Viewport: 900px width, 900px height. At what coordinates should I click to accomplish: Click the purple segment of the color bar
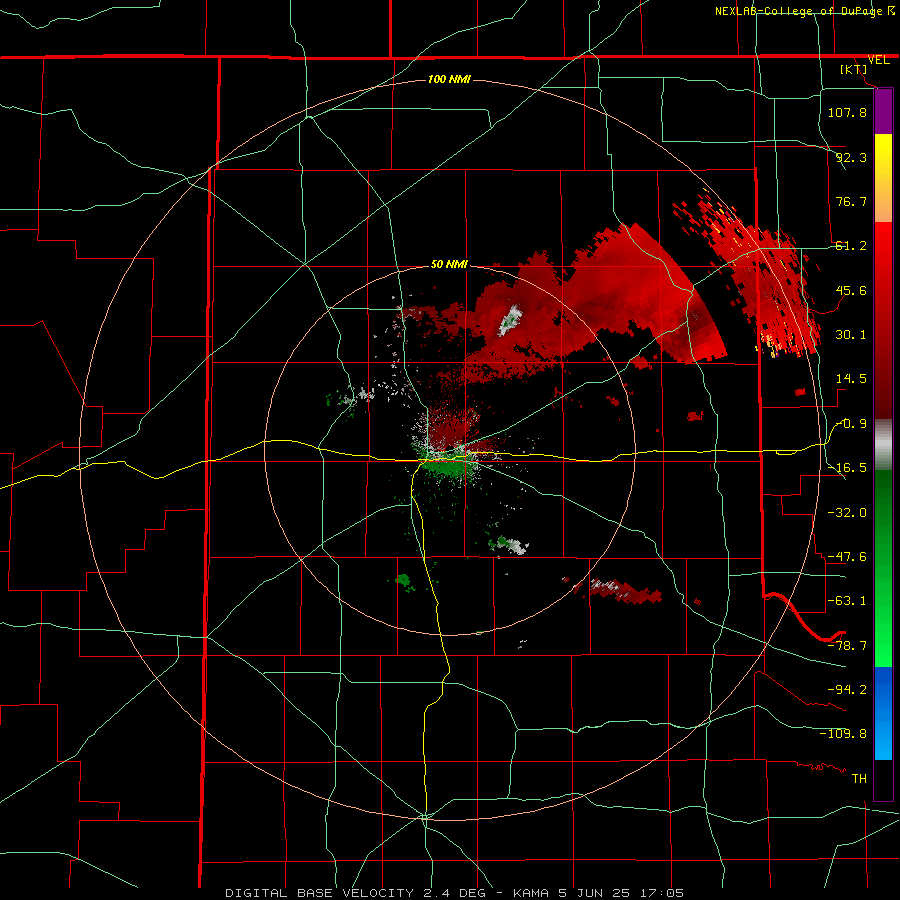tap(883, 112)
